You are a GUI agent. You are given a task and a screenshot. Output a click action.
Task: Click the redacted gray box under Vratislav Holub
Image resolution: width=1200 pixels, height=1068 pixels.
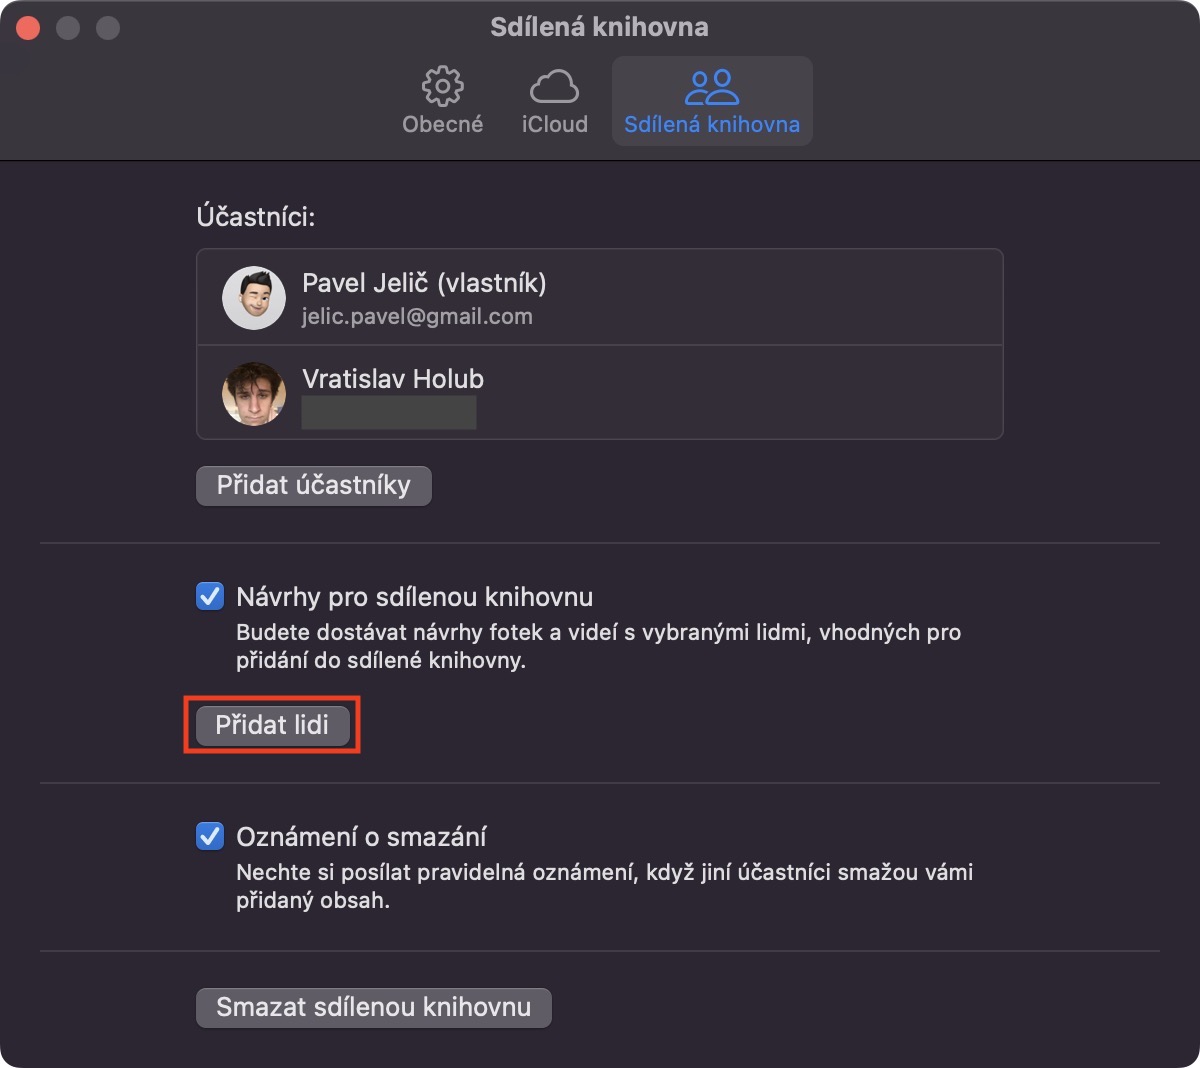tap(389, 412)
